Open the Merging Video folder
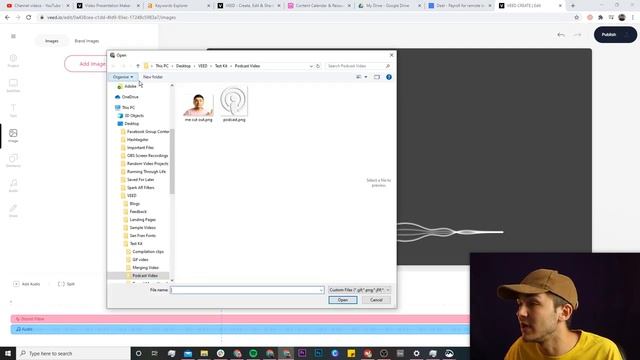This screenshot has width=640, height=360. click(145, 268)
